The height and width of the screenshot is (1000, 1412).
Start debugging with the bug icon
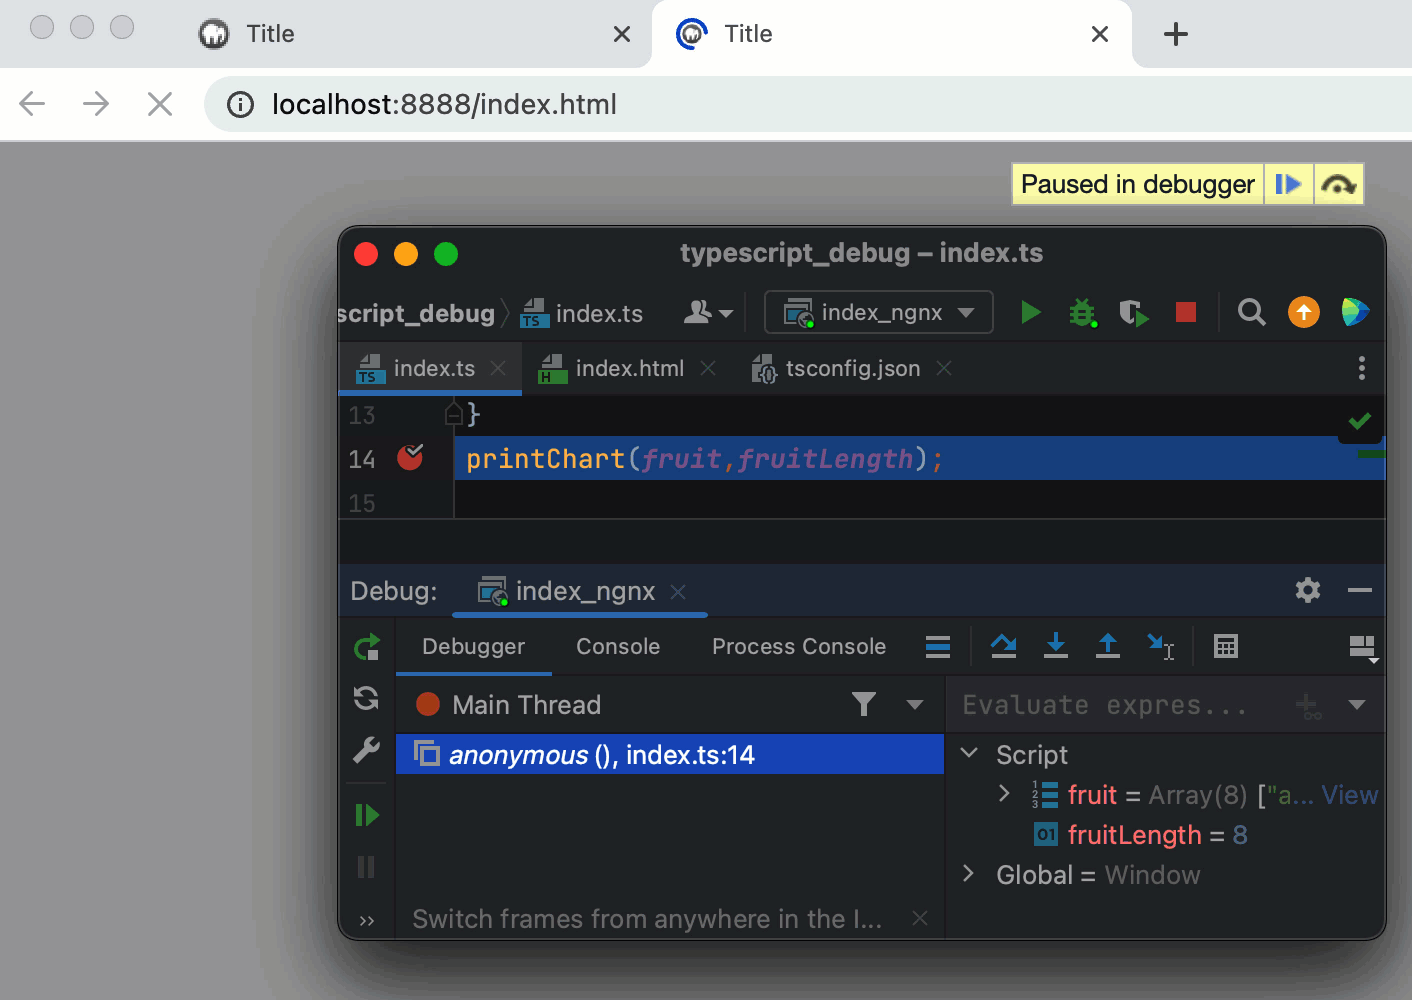pyautogui.click(x=1082, y=312)
